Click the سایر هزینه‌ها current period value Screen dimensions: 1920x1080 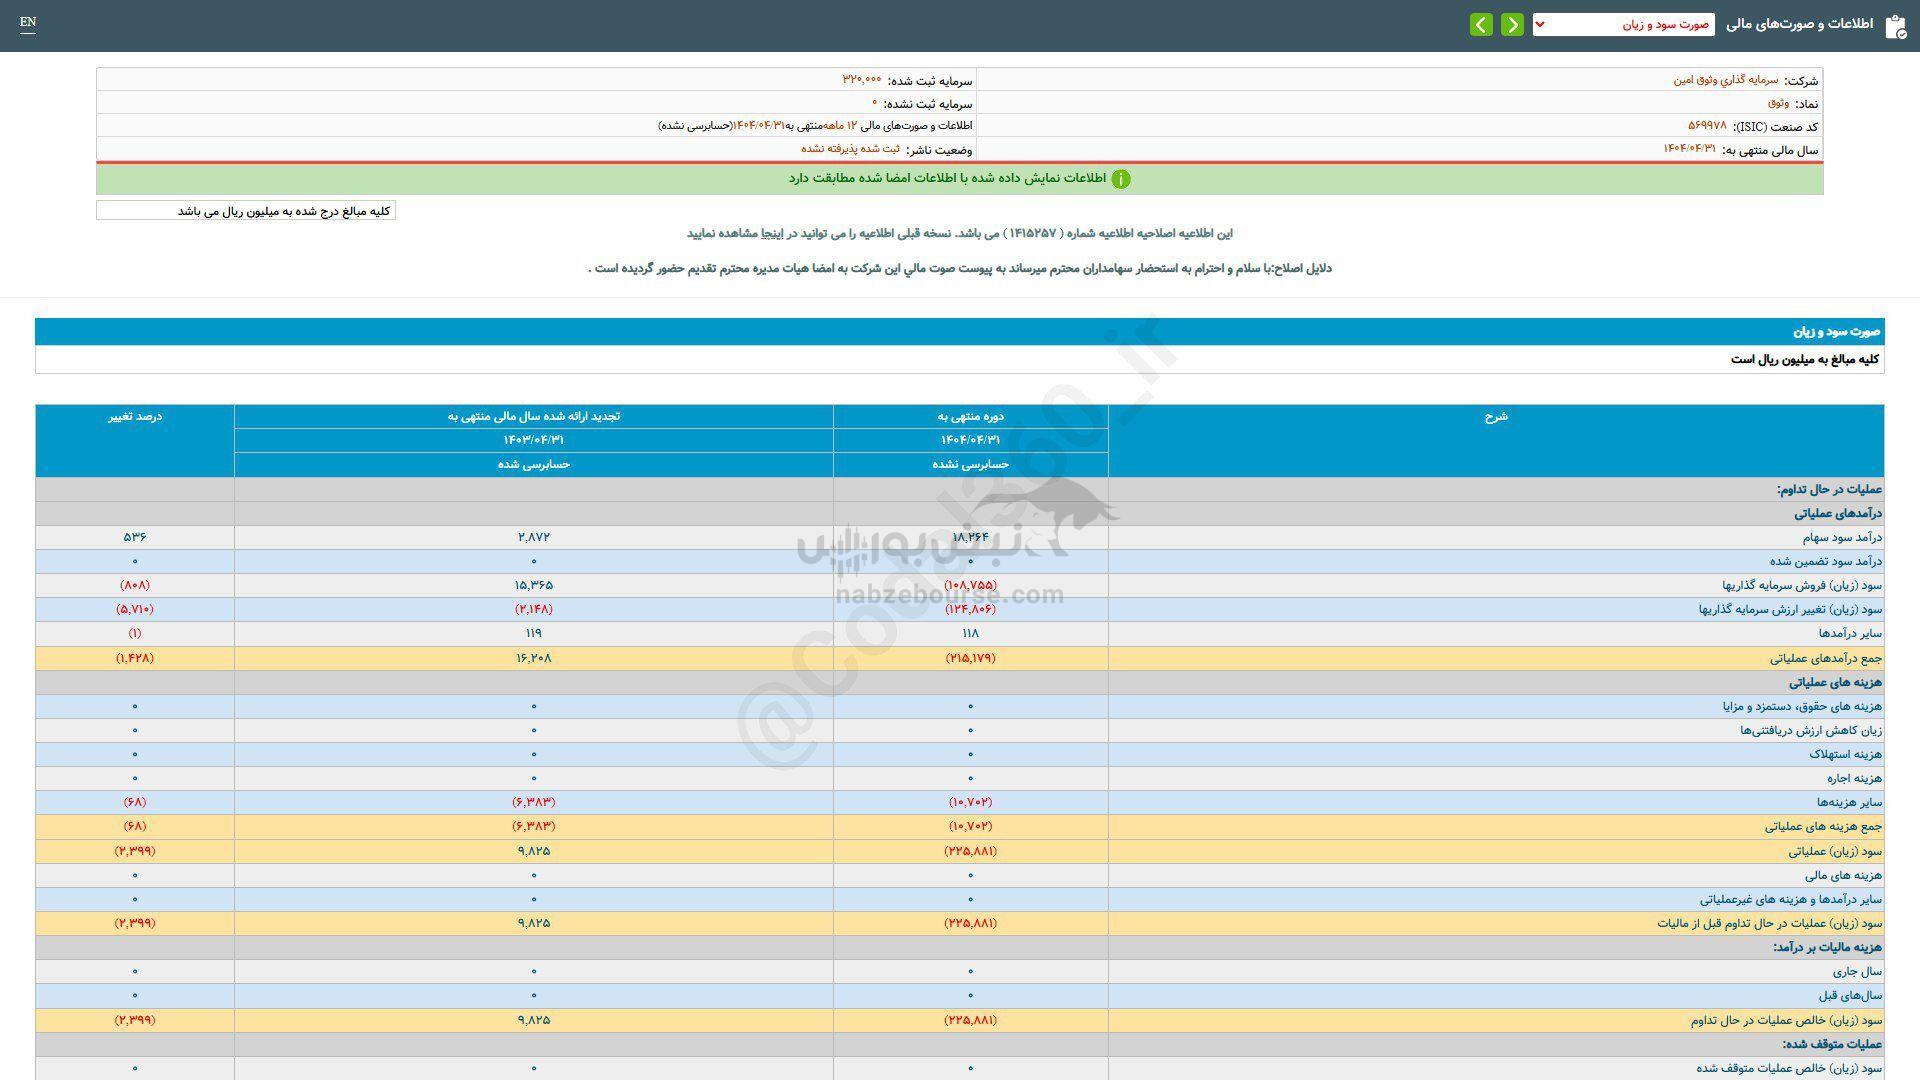[970, 802]
